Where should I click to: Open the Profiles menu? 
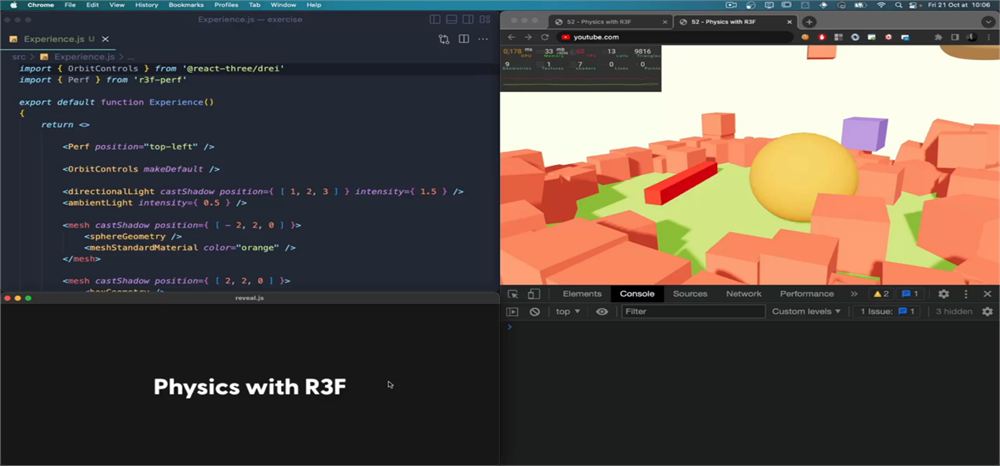point(226,5)
